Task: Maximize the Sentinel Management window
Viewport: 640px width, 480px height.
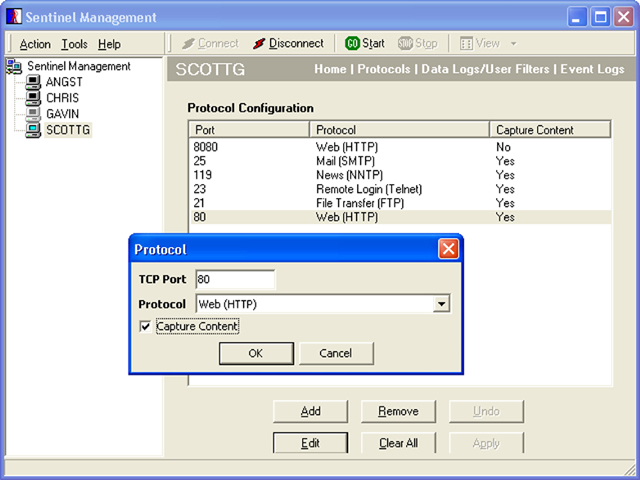Action: pyautogui.click(x=600, y=17)
